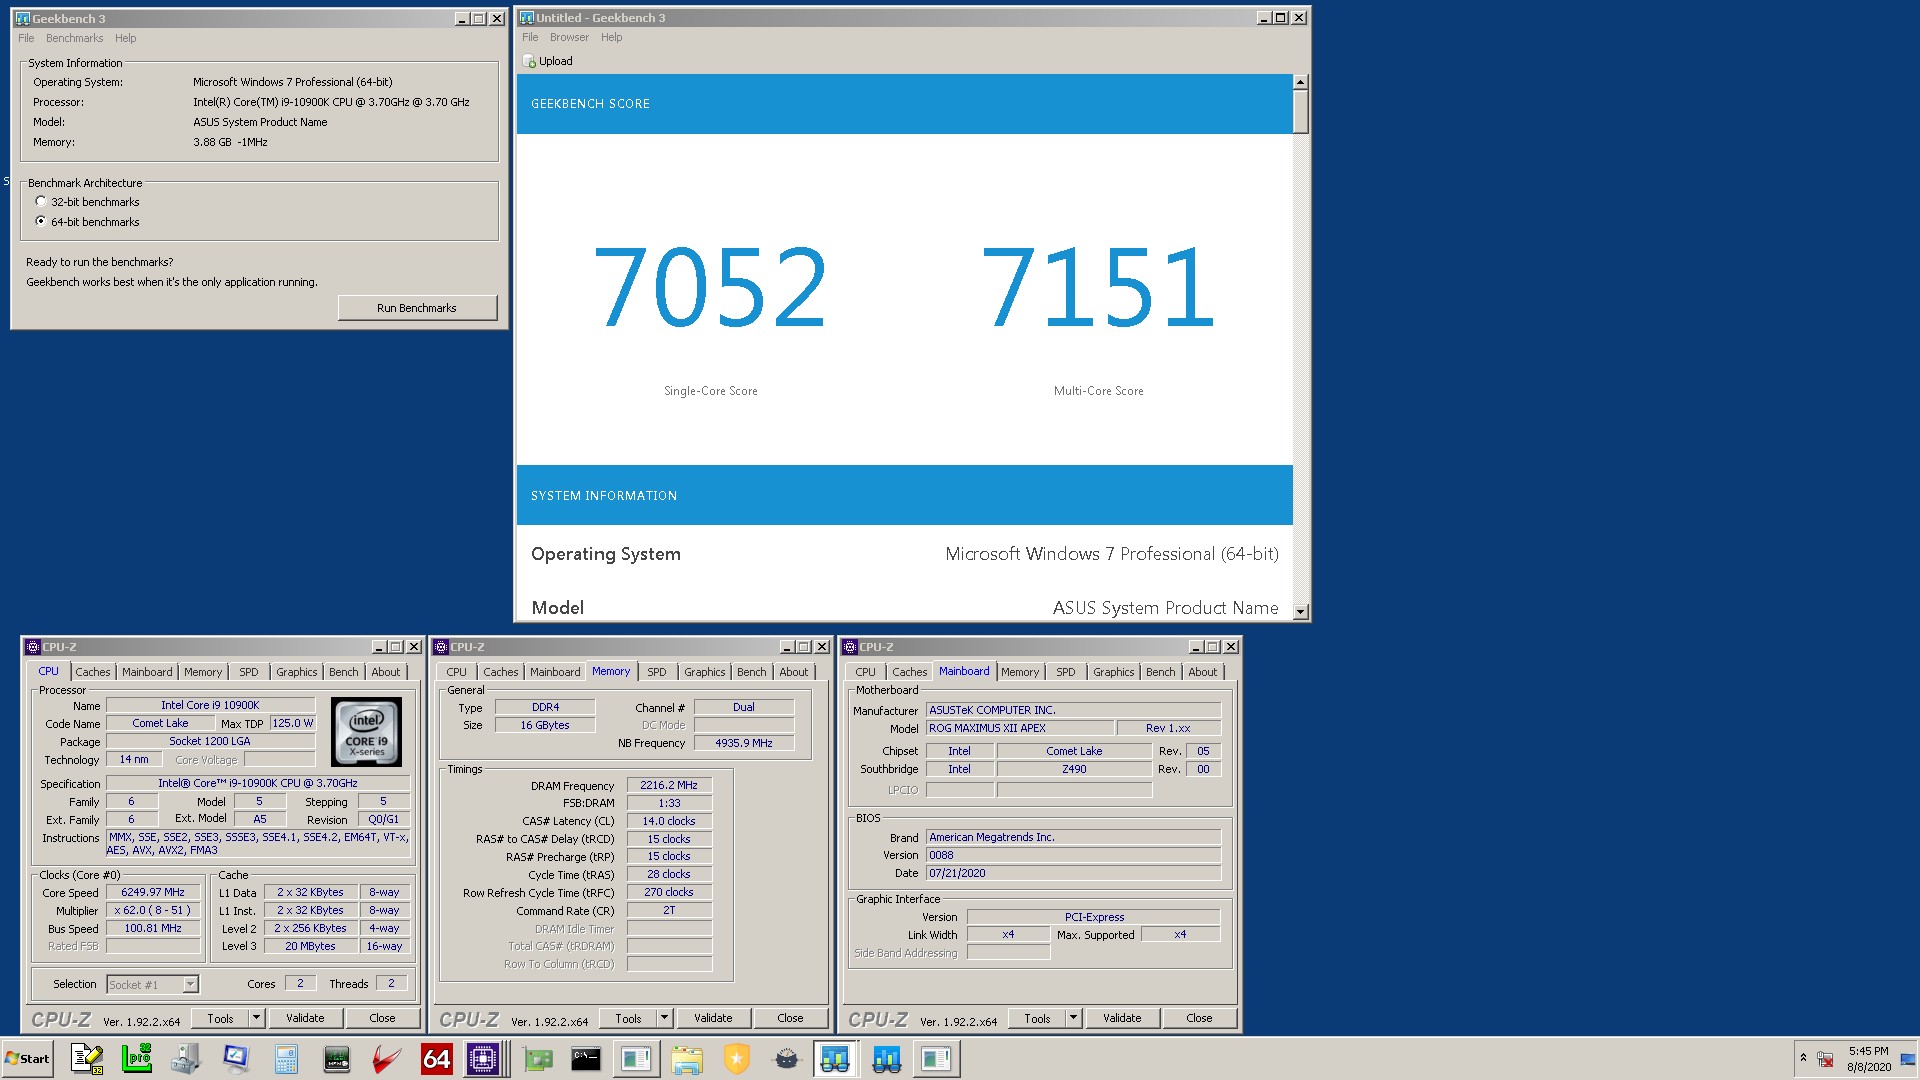
Task: Click the disconnected network tray icon
Action: 1825,1059
